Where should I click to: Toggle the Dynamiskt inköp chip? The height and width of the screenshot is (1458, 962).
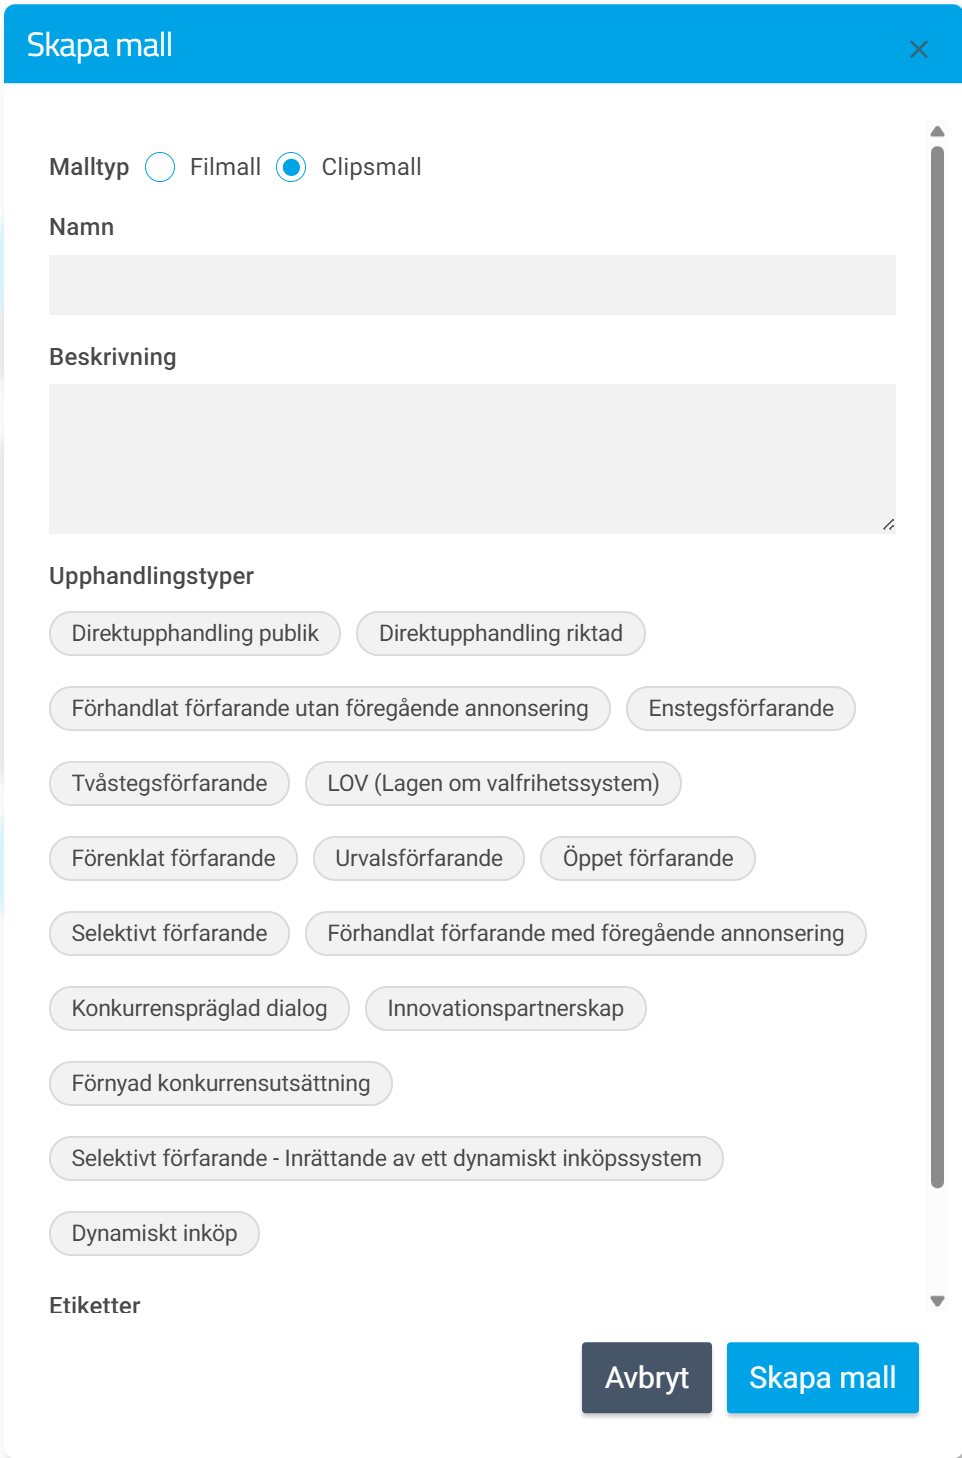(154, 1233)
